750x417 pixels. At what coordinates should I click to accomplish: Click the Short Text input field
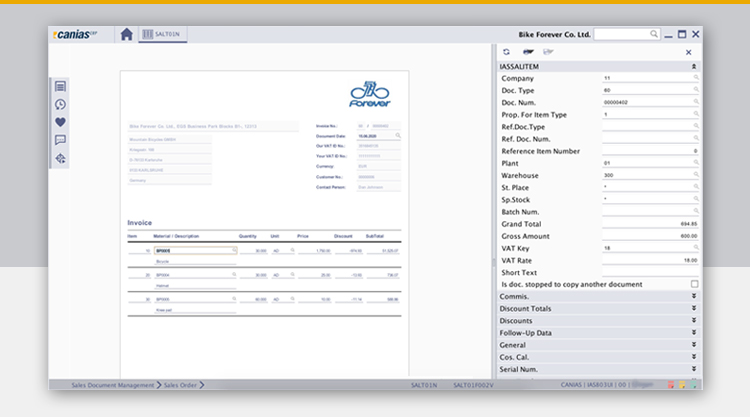coord(650,272)
